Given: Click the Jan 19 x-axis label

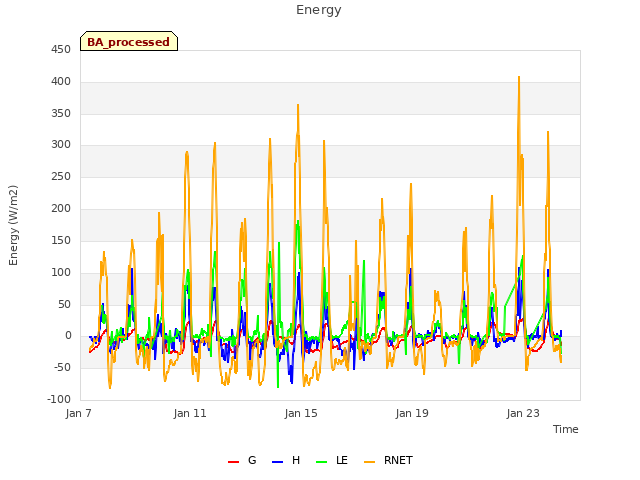Looking at the screenshot, I should pos(412,413).
